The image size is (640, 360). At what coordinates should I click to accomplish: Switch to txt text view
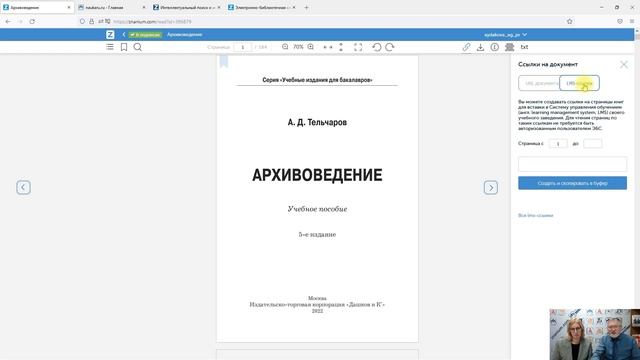pyautogui.click(x=524, y=47)
